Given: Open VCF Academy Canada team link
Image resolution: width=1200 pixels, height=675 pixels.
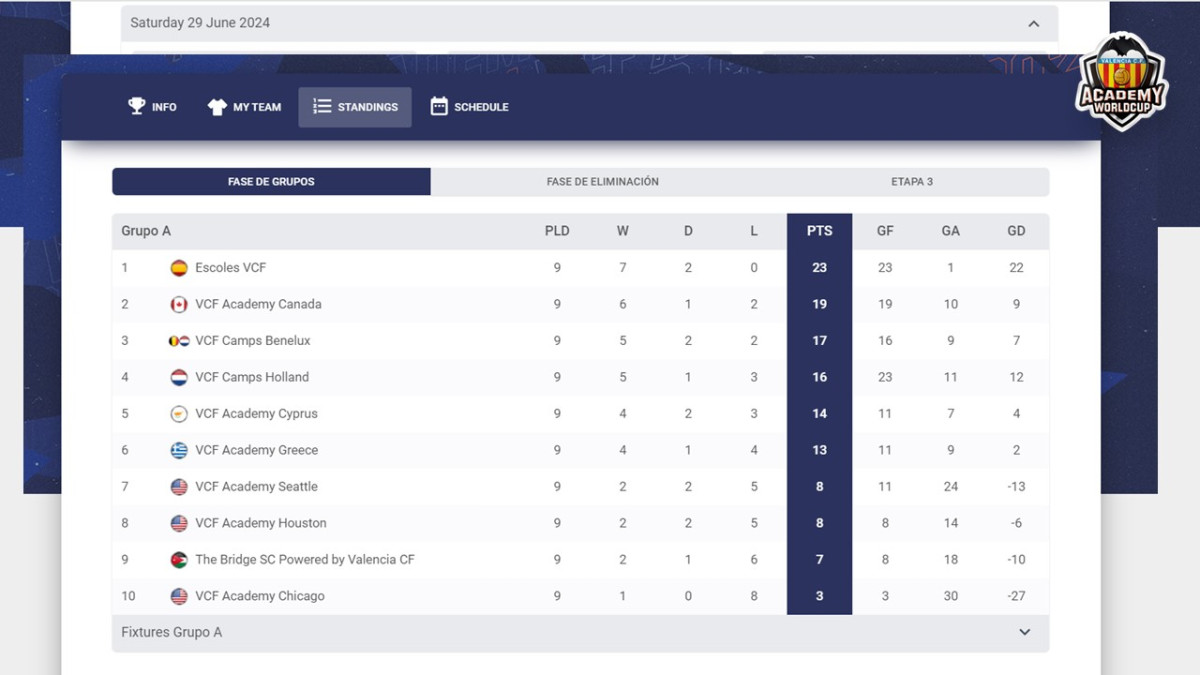Looking at the screenshot, I should pos(258,304).
